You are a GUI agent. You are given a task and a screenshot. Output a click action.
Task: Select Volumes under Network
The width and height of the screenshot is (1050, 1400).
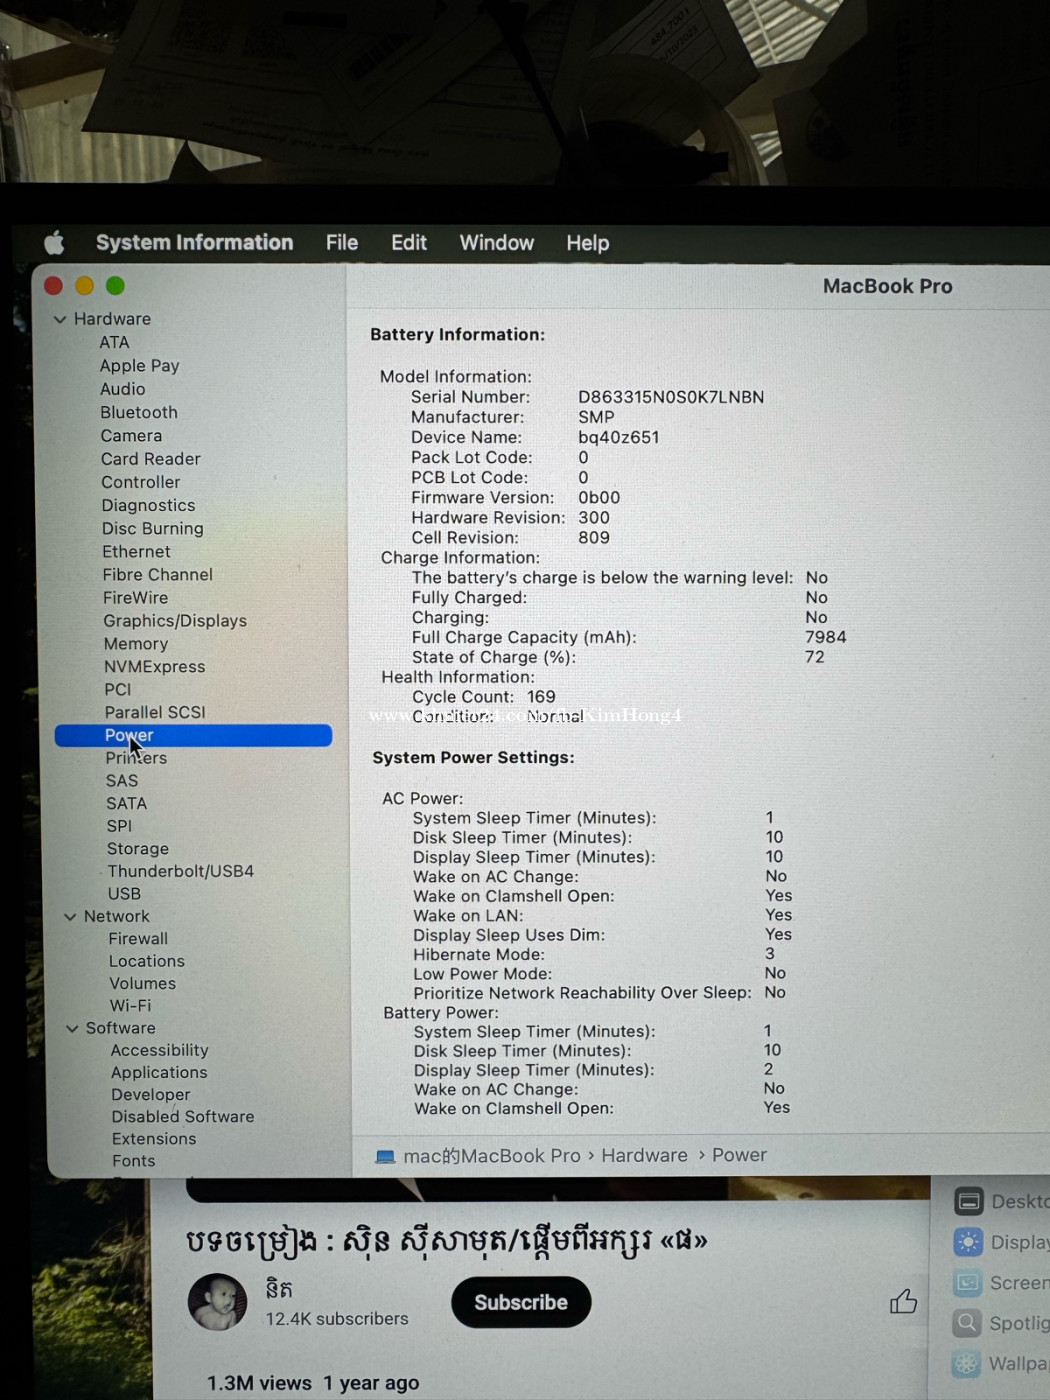pyautogui.click(x=142, y=983)
